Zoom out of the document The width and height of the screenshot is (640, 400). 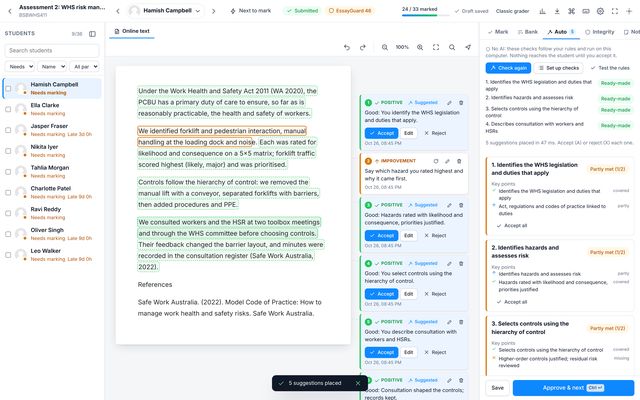[384, 47]
